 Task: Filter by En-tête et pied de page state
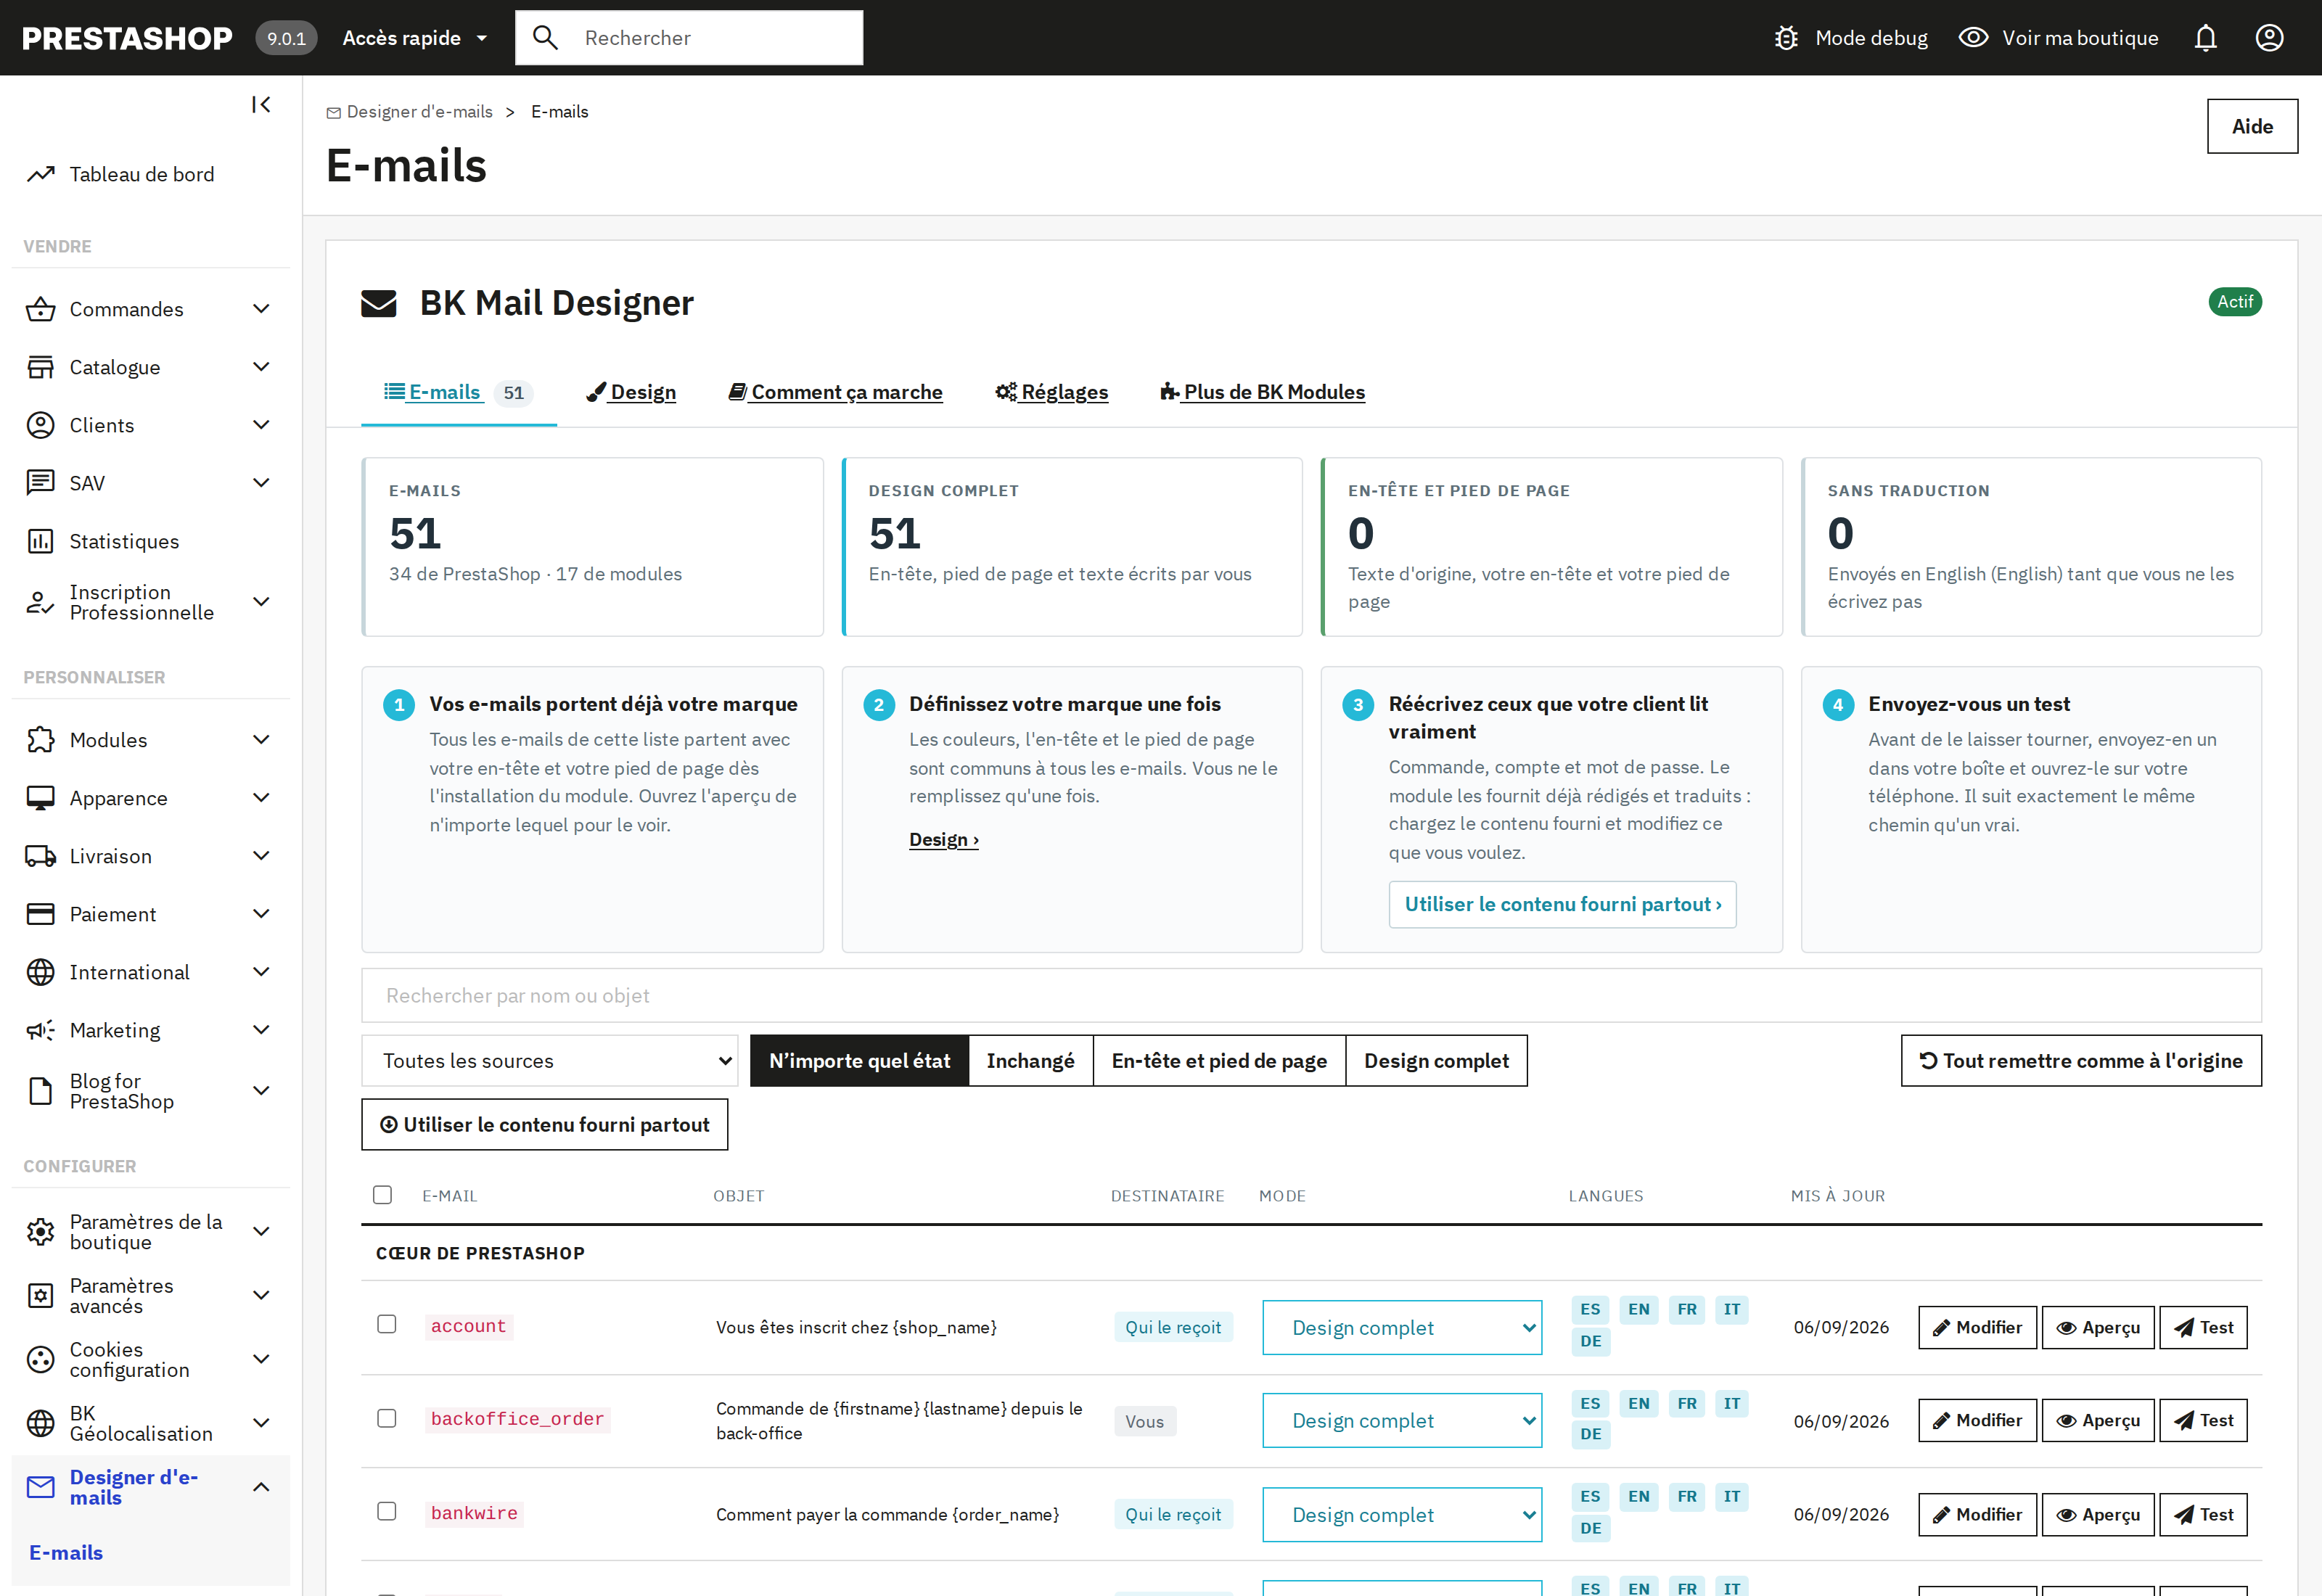pyautogui.click(x=1220, y=1061)
